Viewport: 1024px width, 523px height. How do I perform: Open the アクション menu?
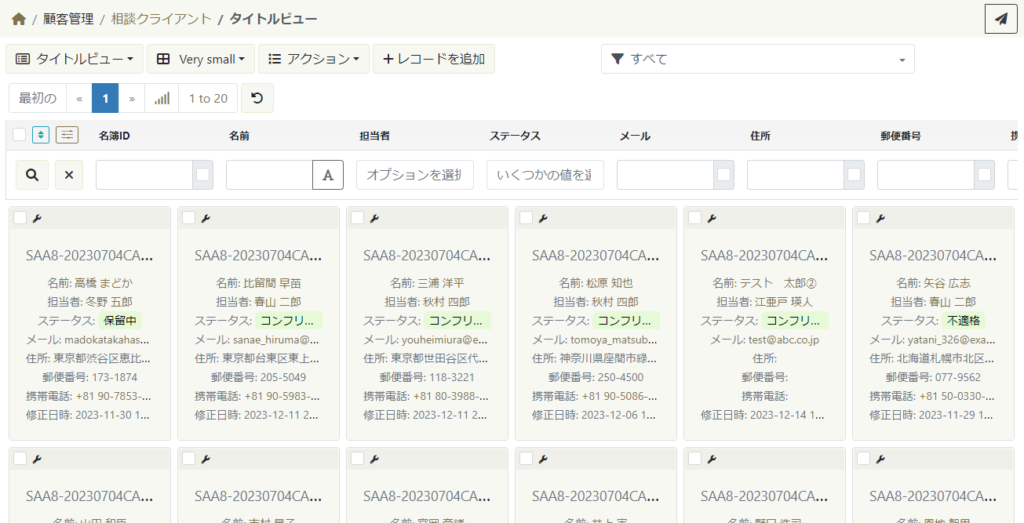point(314,59)
